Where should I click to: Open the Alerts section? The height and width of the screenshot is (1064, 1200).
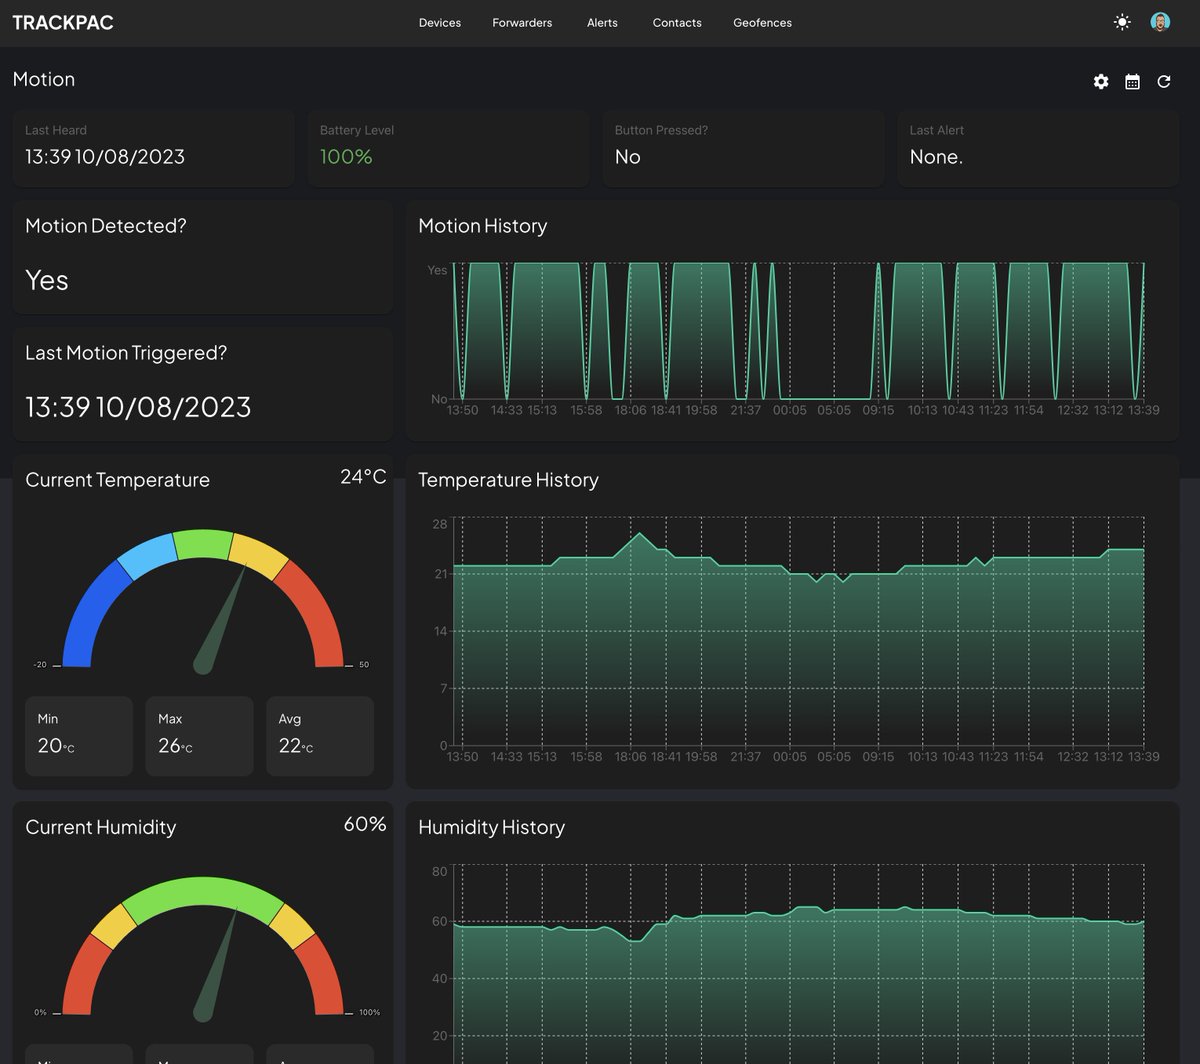point(602,23)
